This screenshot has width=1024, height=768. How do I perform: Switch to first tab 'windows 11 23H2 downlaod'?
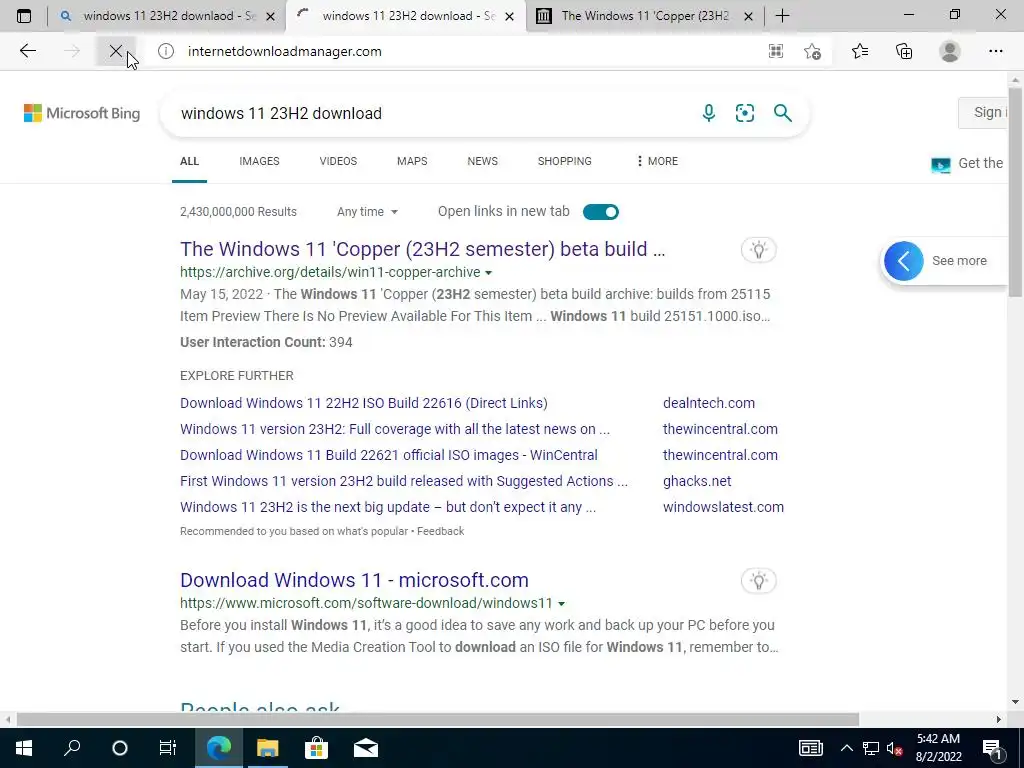point(168,16)
